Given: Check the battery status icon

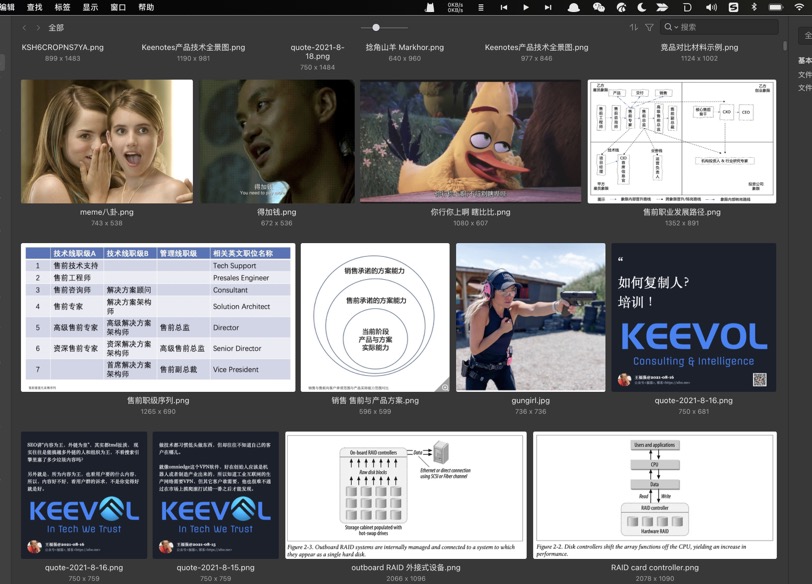Looking at the screenshot, I should (x=776, y=7).
